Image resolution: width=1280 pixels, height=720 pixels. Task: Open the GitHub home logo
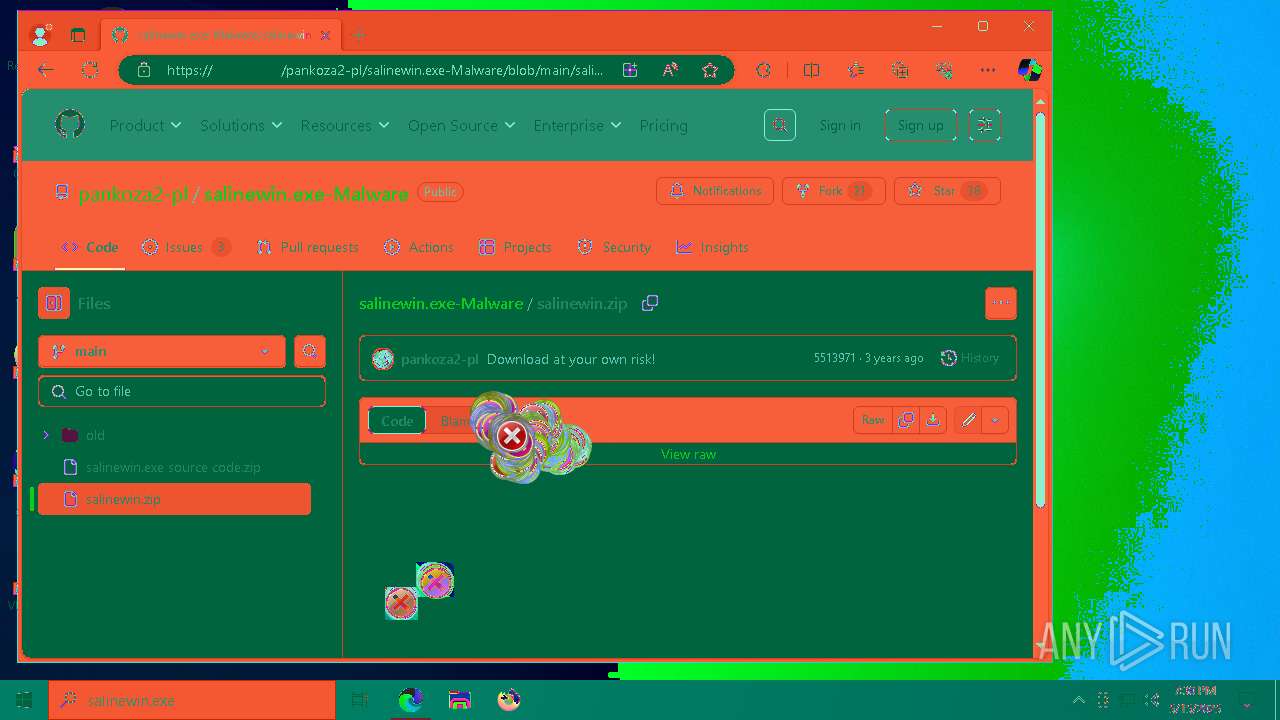click(69, 125)
